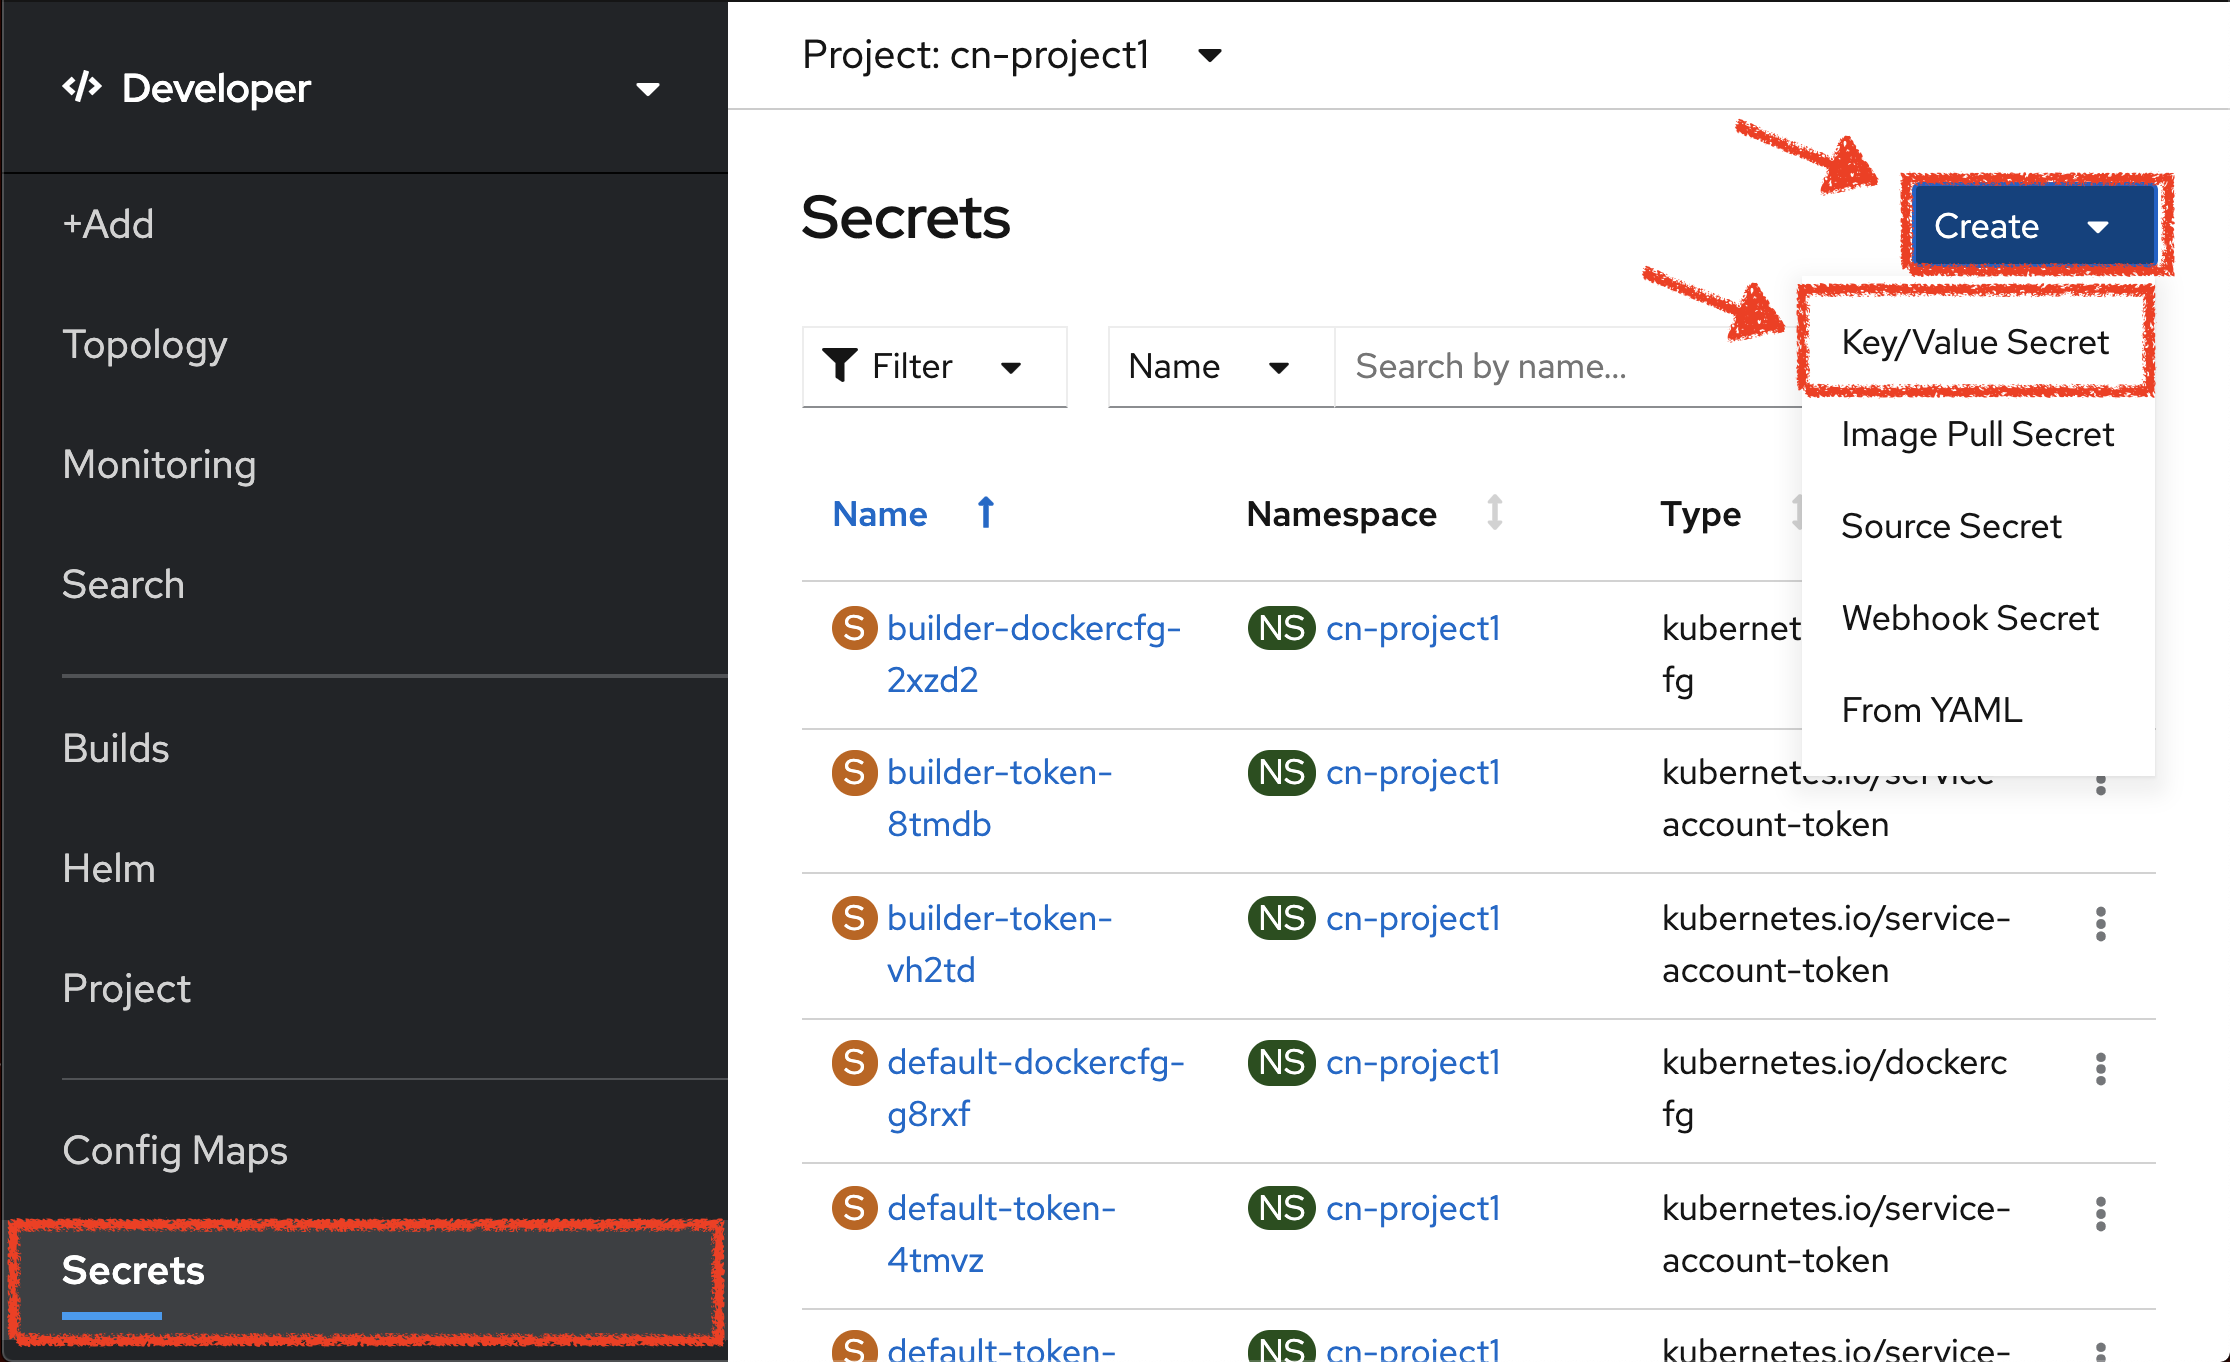
Task: Click the Monitoring navigation icon
Action: point(158,464)
